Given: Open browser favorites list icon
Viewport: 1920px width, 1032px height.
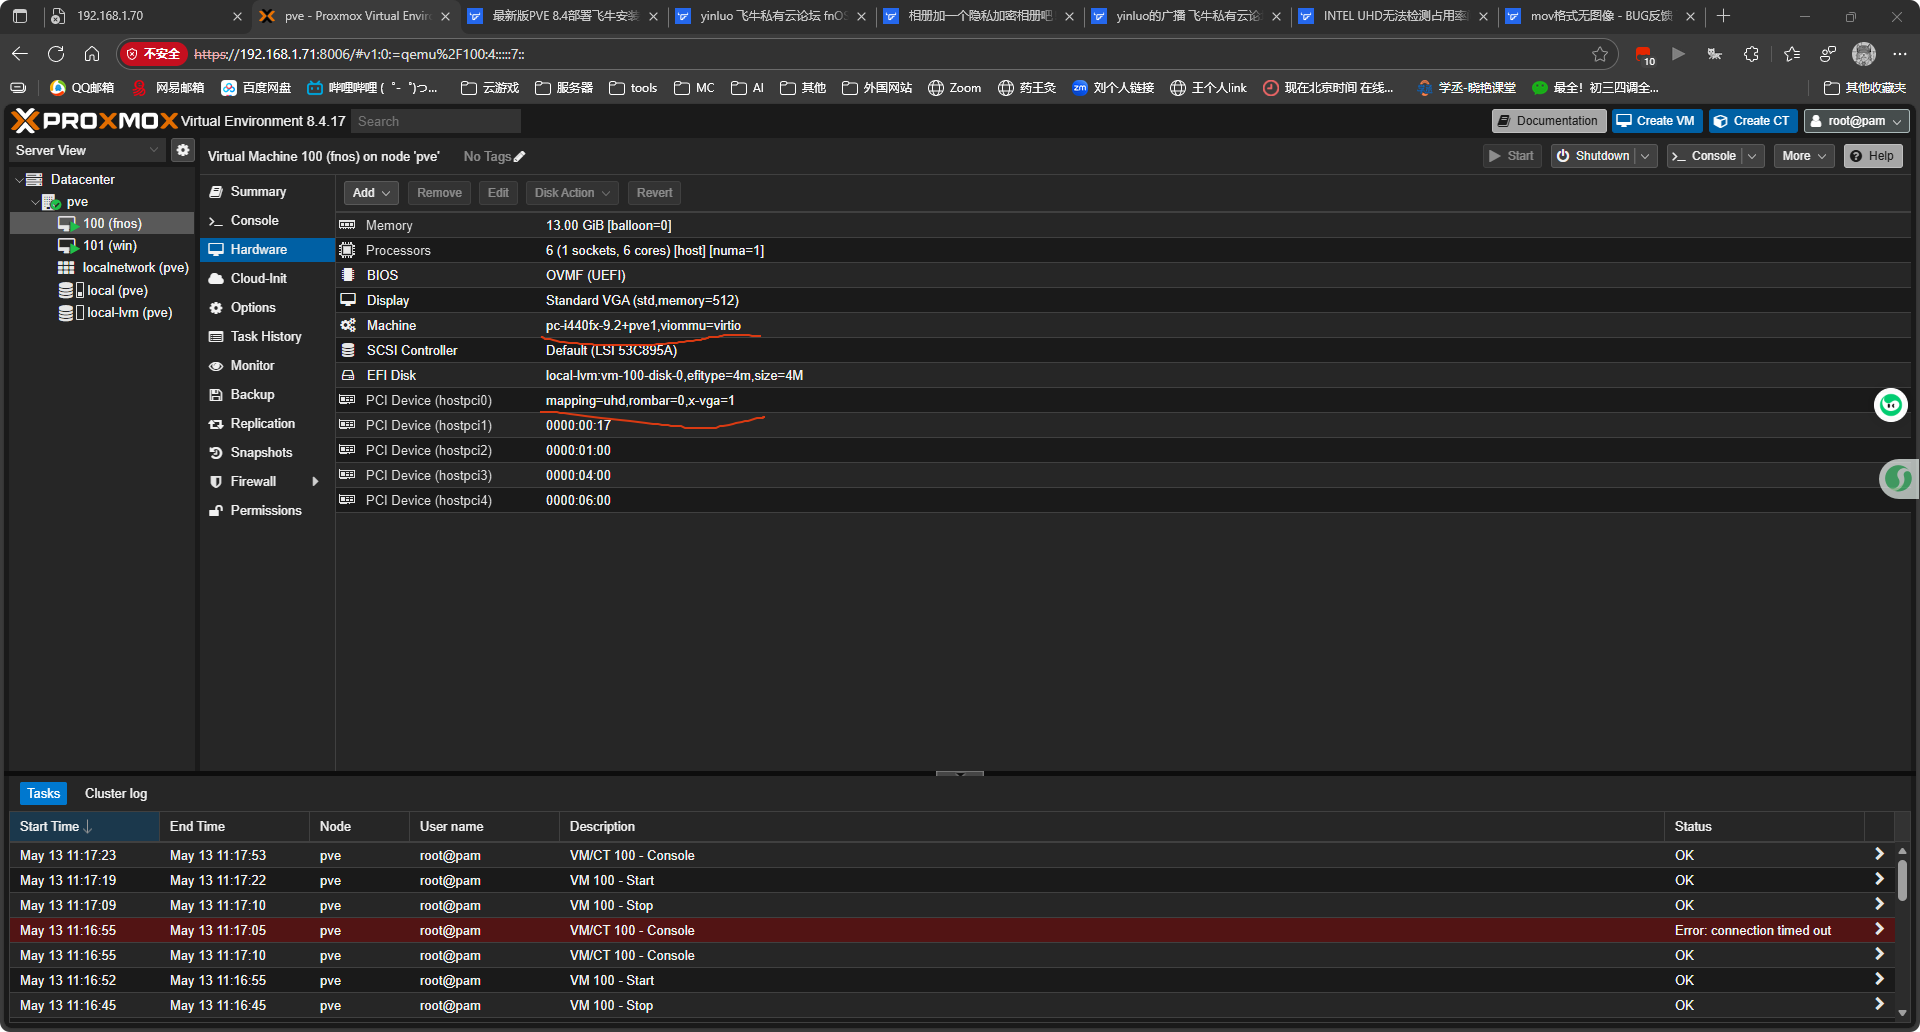Looking at the screenshot, I should (x=1791, y=54).
